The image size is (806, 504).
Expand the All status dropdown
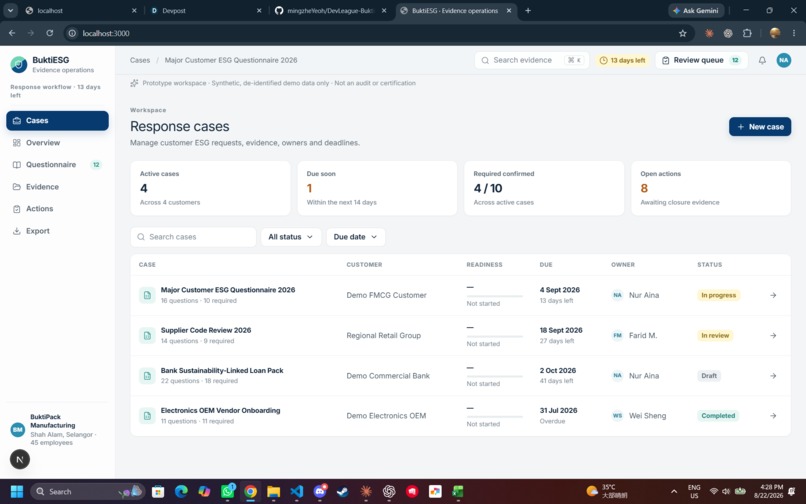click(x=291, y=237)
